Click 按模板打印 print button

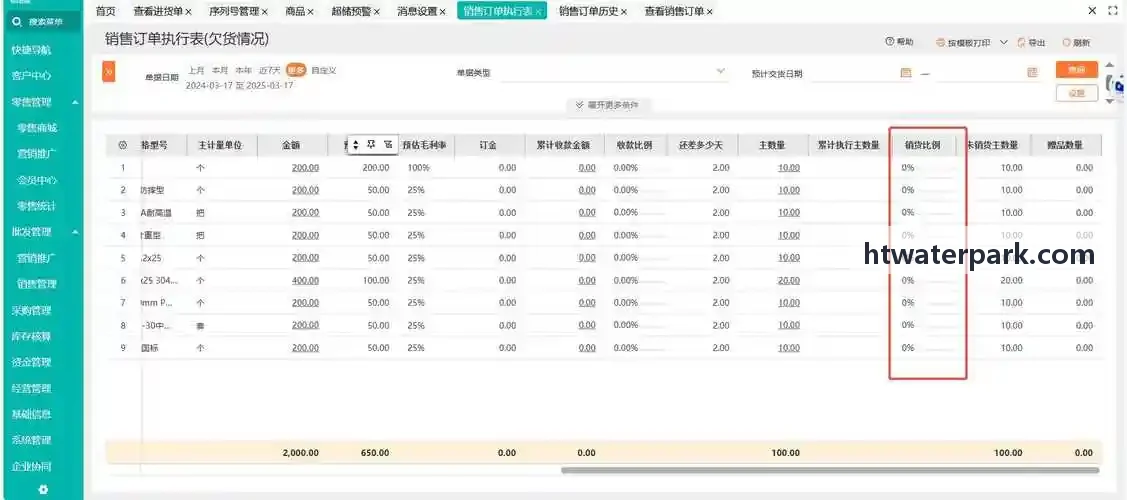pyautogui.click(x=963, y=43)
